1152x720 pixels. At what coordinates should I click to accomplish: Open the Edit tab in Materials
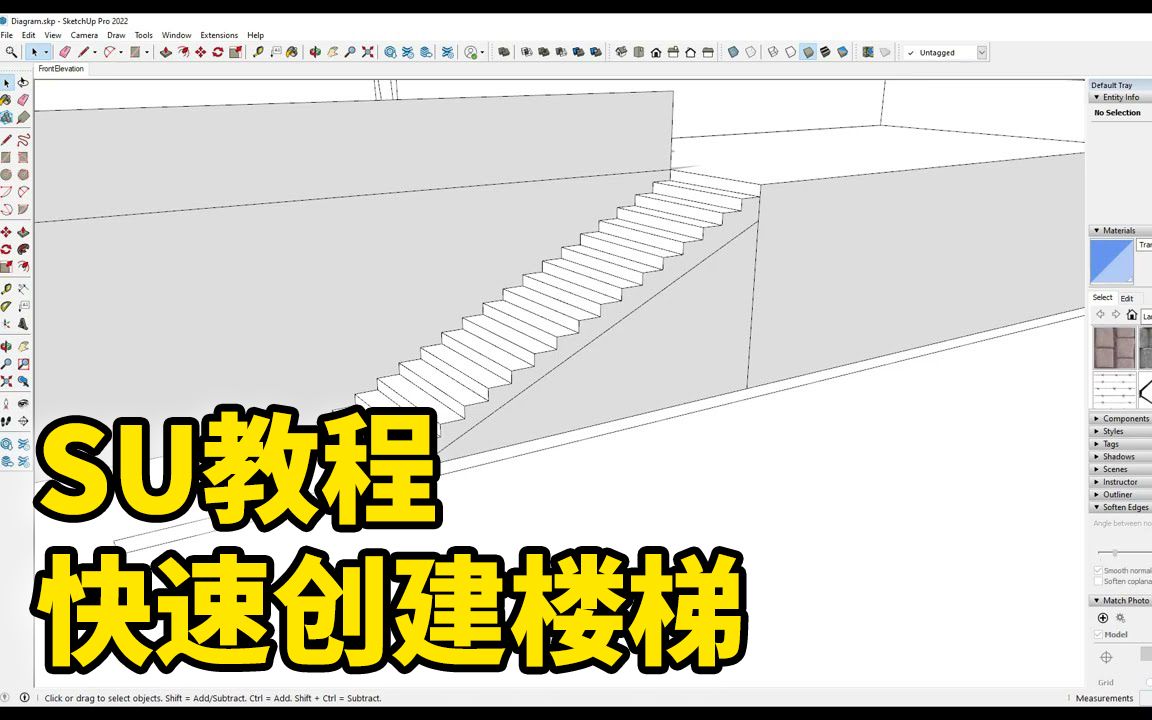1126,297
